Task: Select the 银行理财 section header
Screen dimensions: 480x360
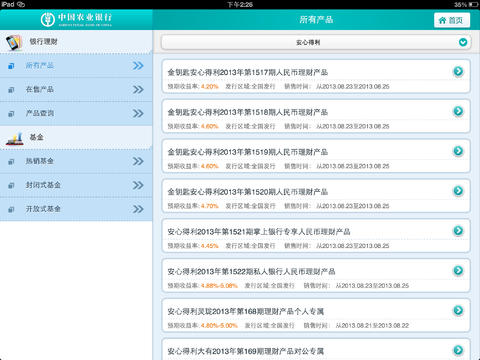Action: tap(76, 42)
